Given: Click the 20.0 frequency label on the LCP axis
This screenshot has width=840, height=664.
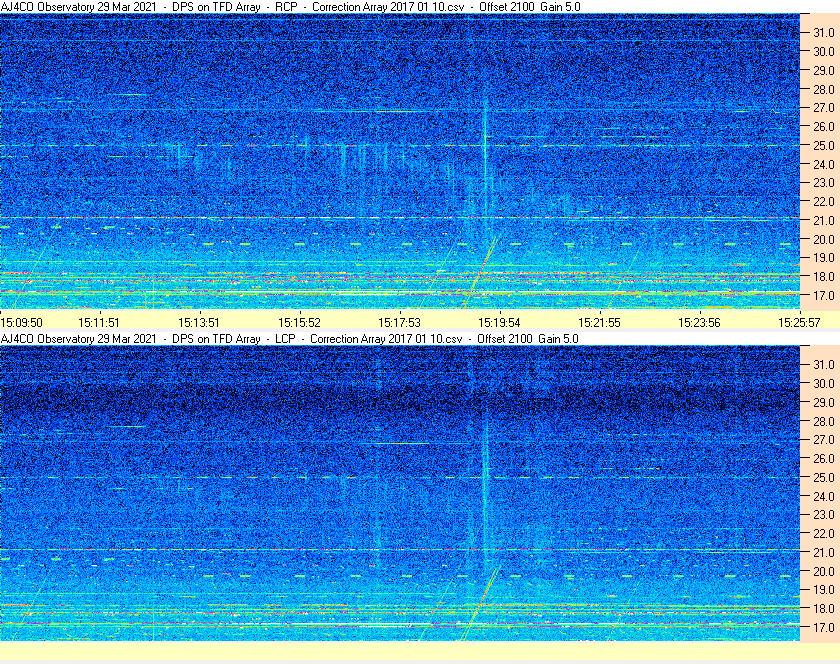Looking at the screenshot, I should pyautogui.click(x=824, y=571).
